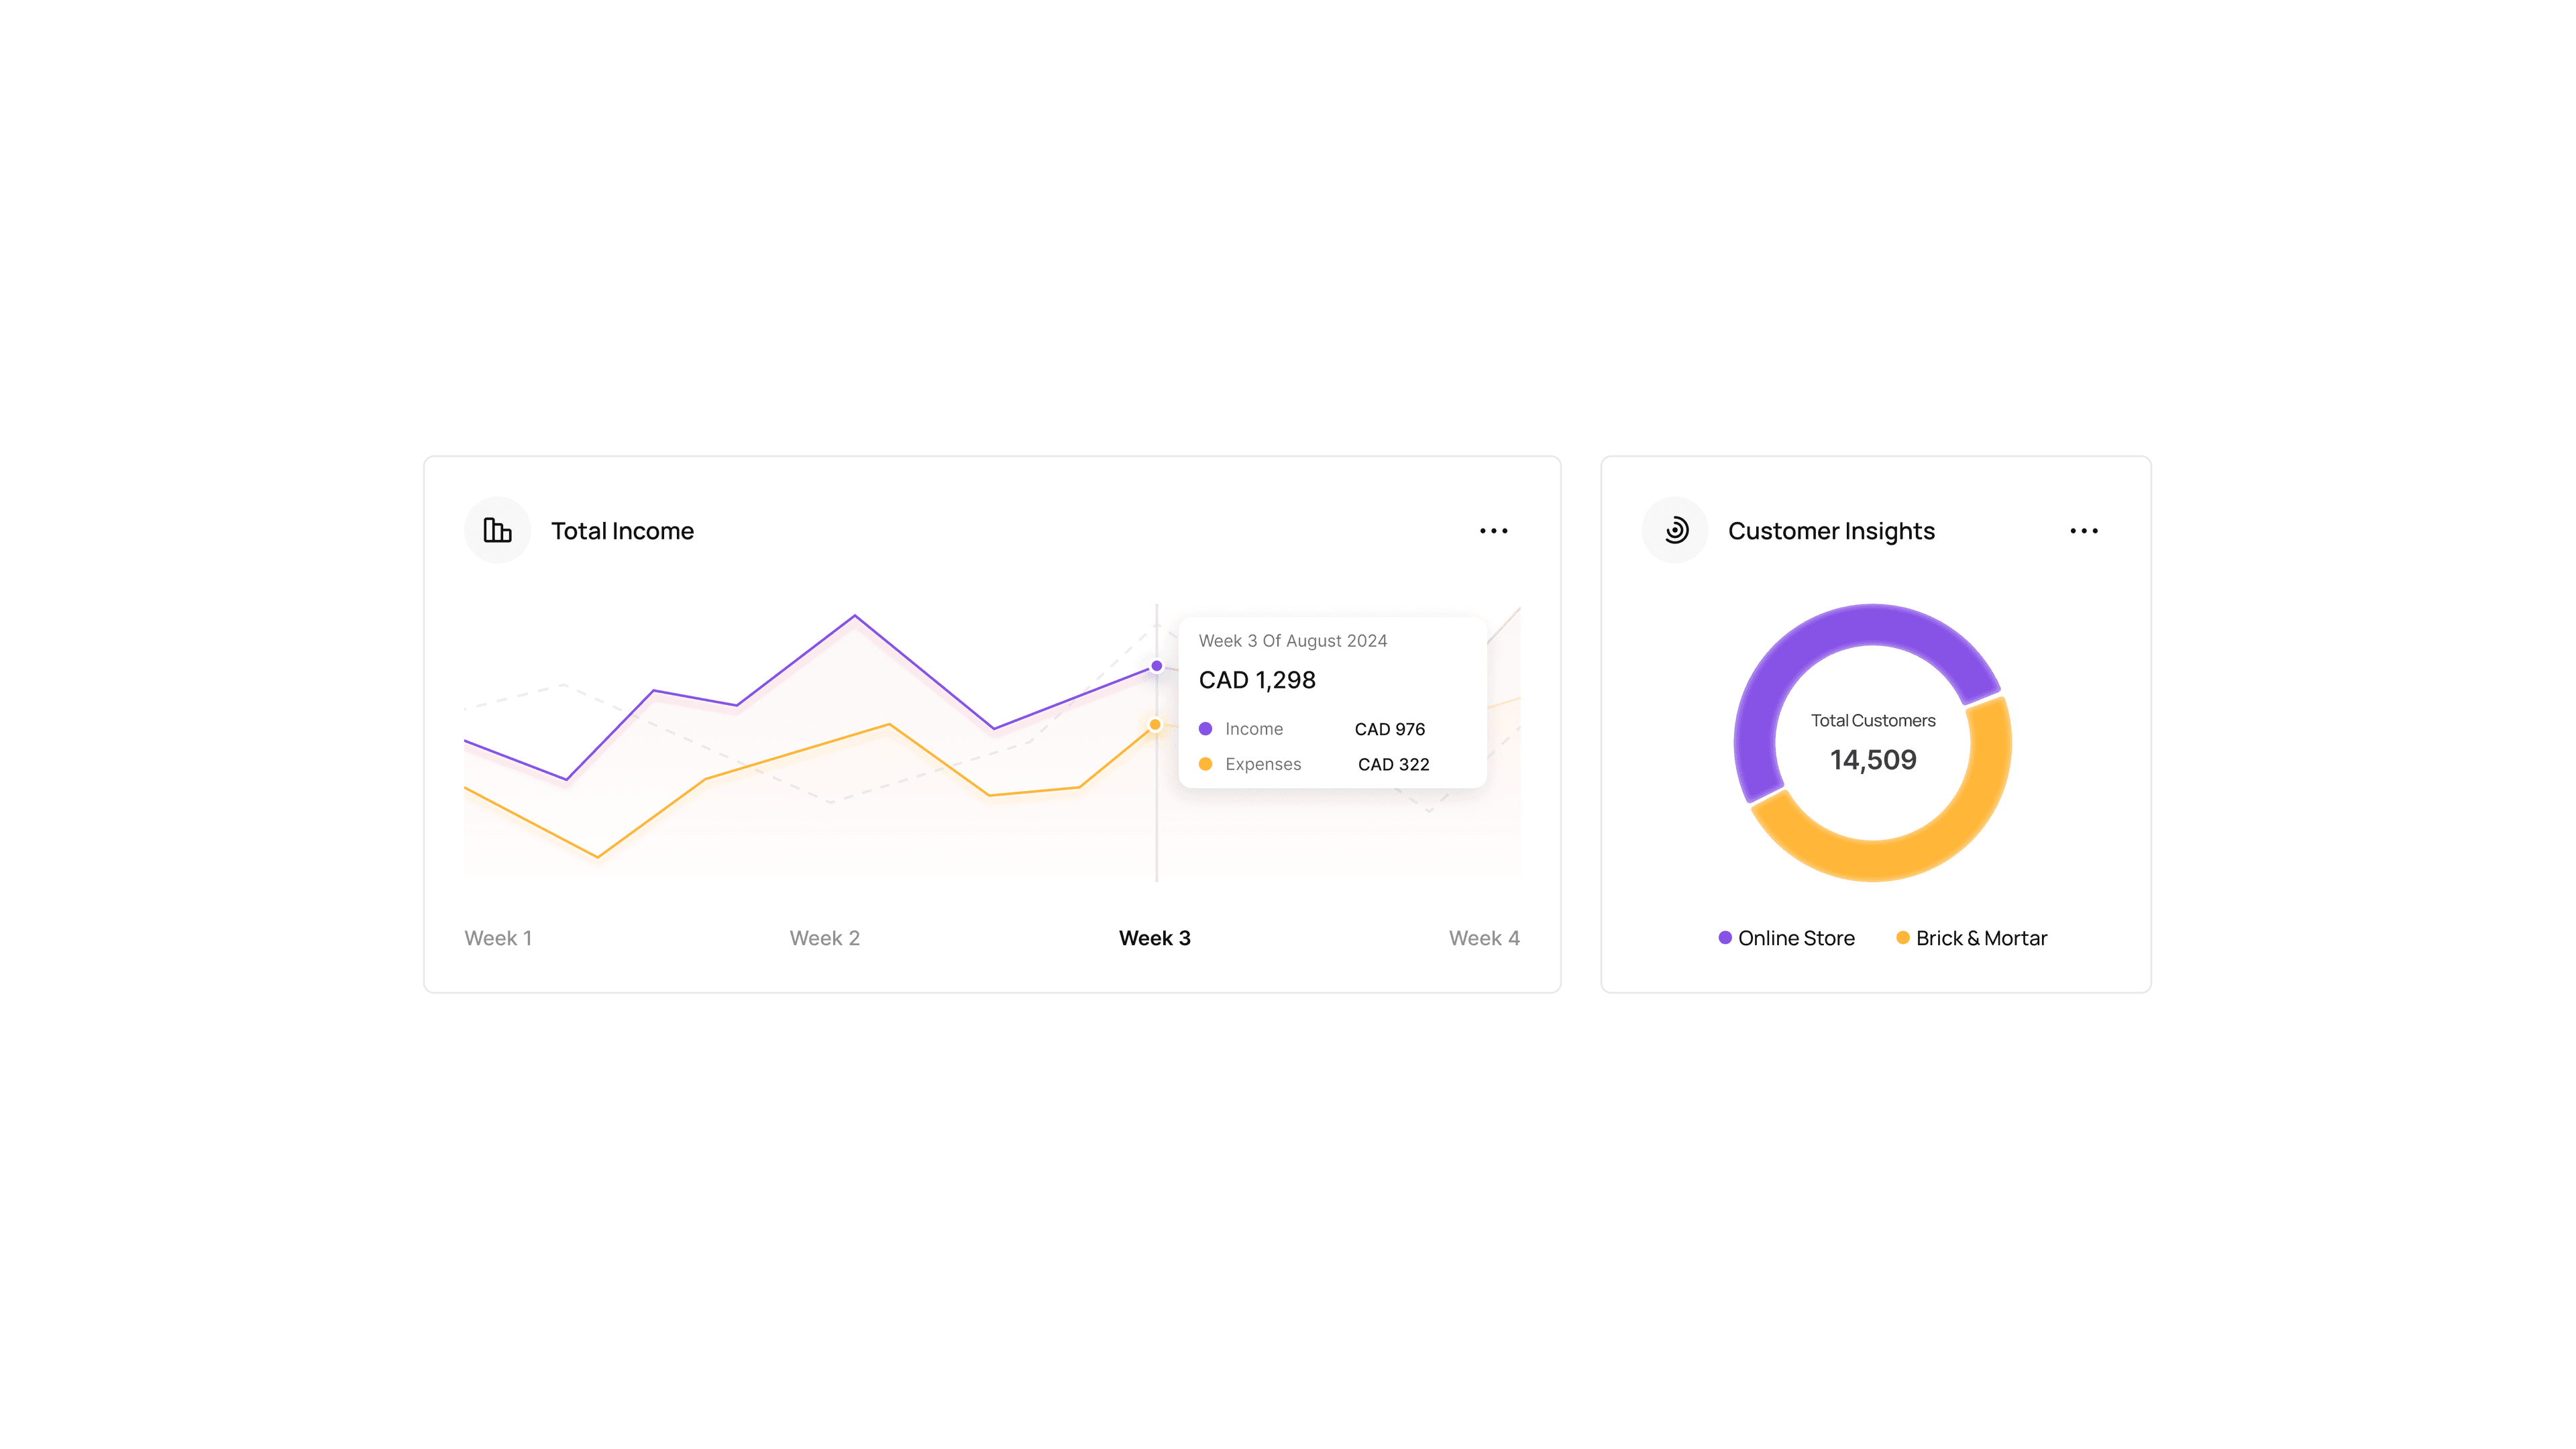Click the Customer Insights radial icon
Screen dimensions: 2576x1449
[x=1675, y=530]
